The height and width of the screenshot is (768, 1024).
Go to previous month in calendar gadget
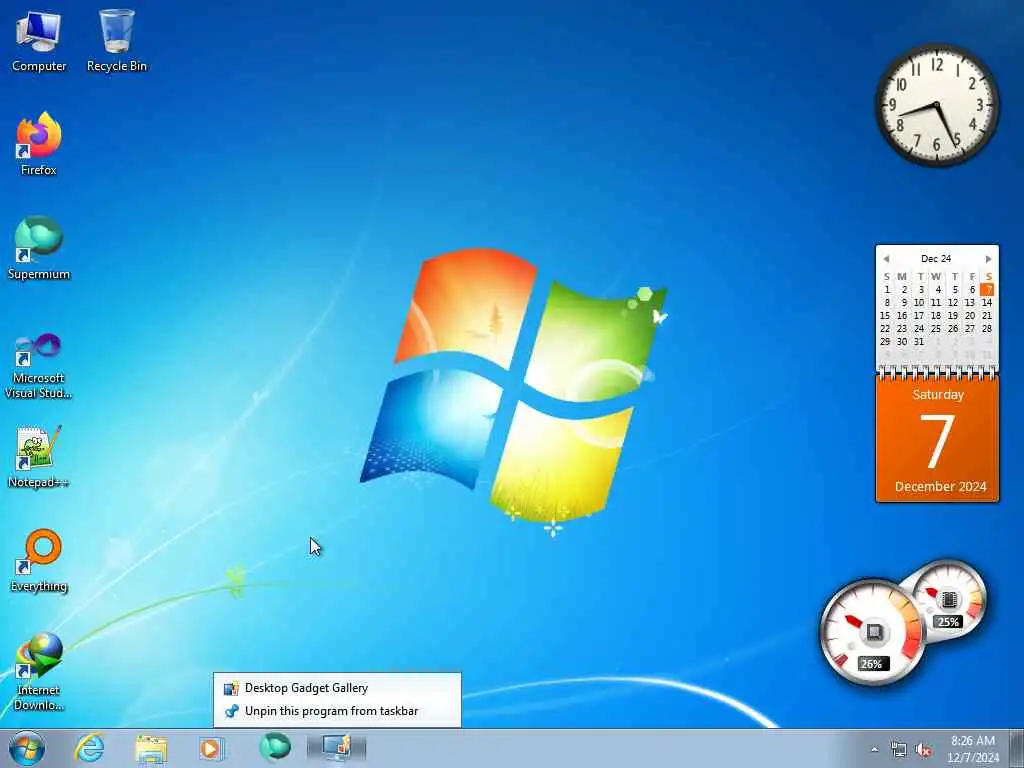[886, 259]
